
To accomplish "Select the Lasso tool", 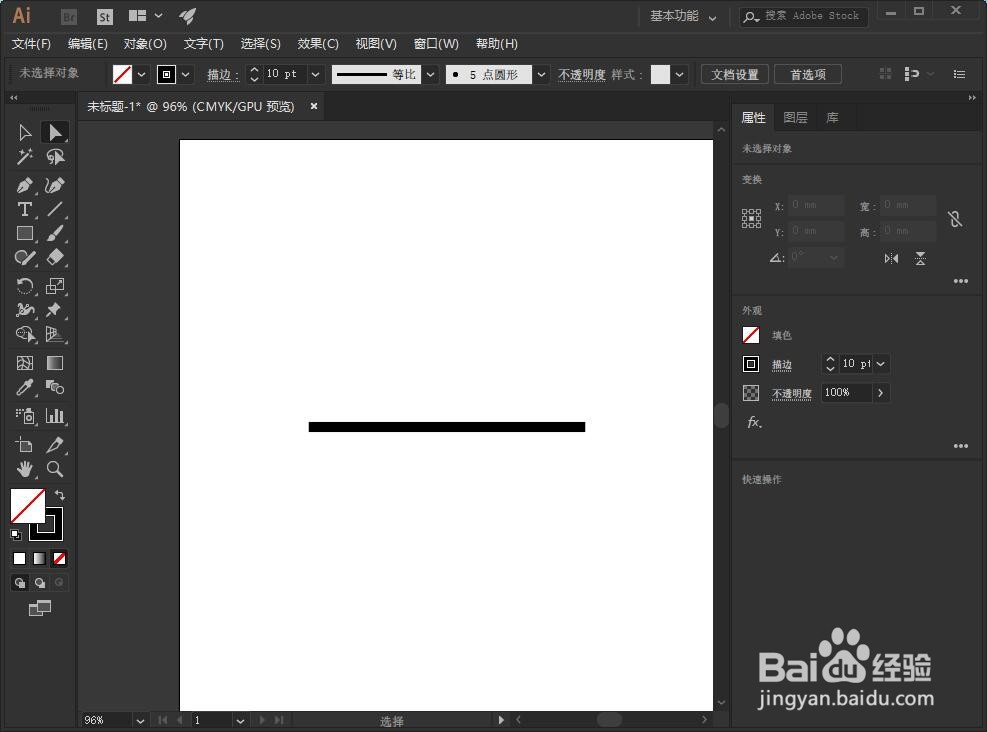I will 55,157.
